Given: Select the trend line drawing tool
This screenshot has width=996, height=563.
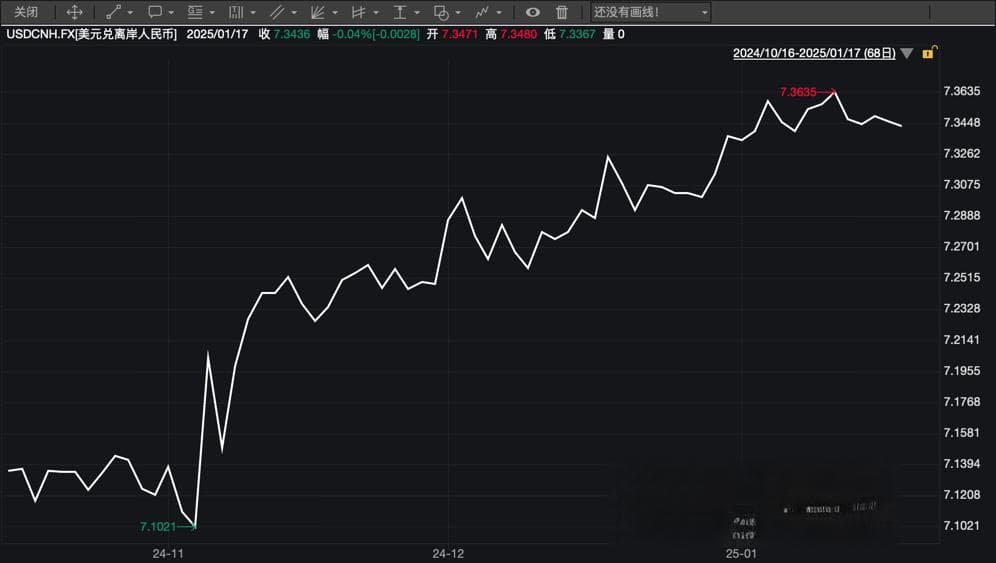Looking at the screenshot, I should tap(114, 12).
